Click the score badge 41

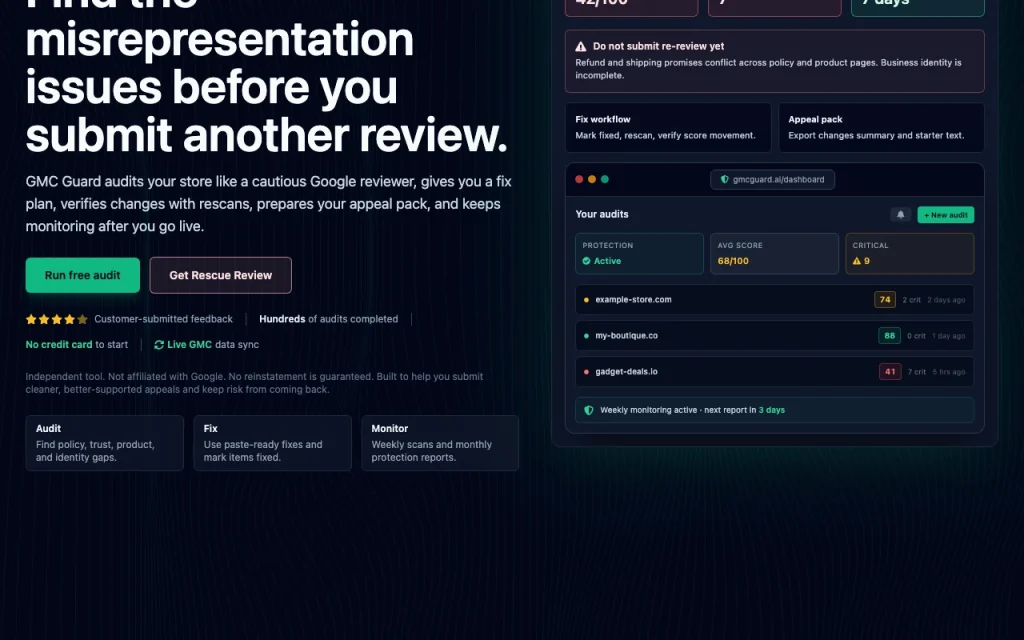pyautogui.click(x=890, y=372)
